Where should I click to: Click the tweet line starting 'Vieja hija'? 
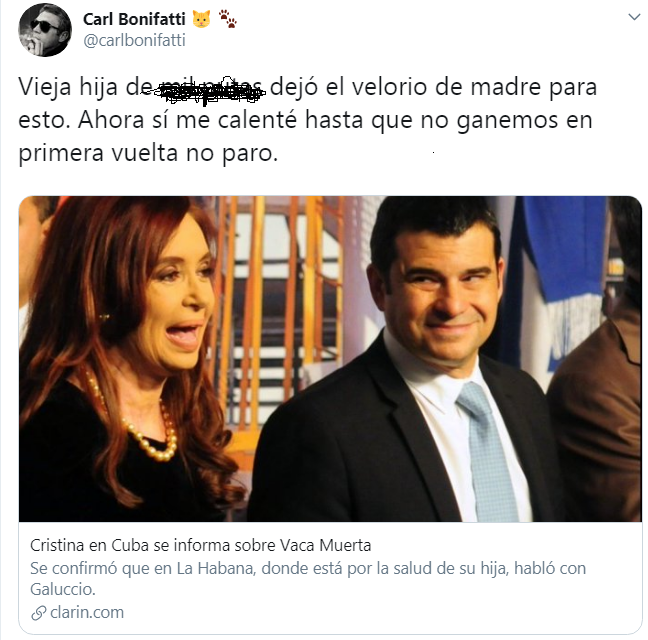pyautogui.click(x=308, y=88)
